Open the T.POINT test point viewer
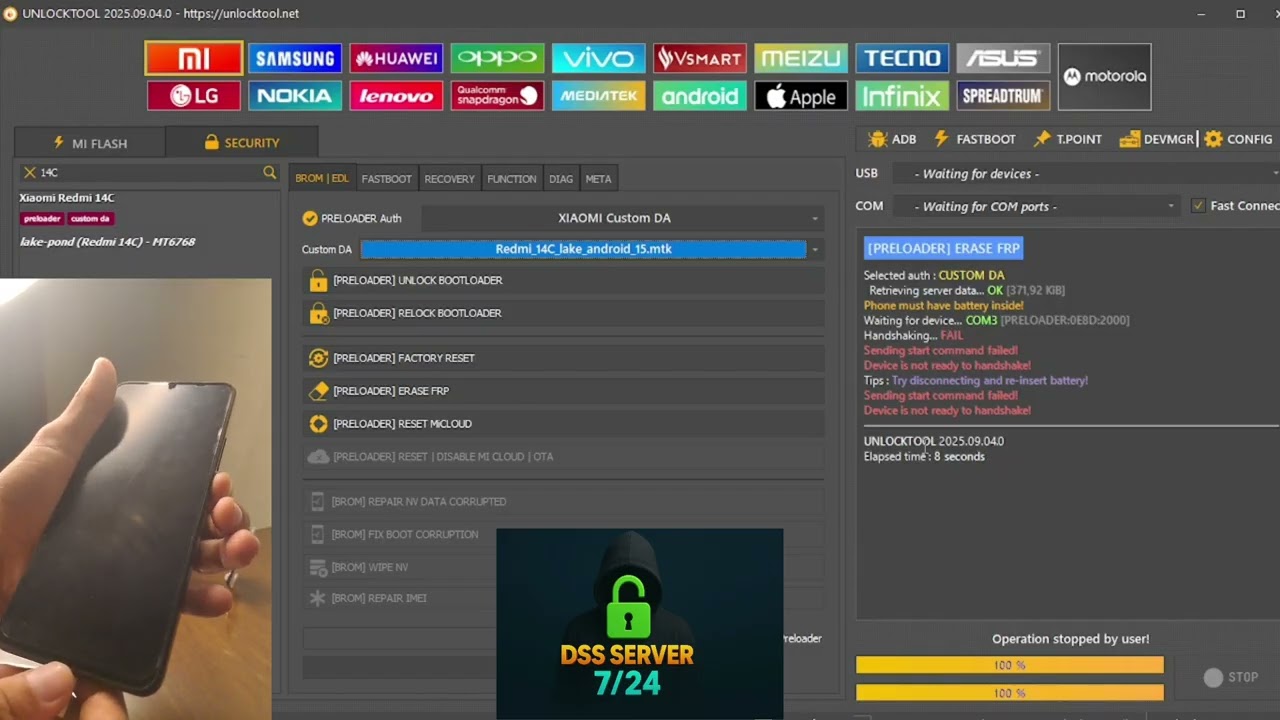The image size is (1280, 720). coord(1067,139)
